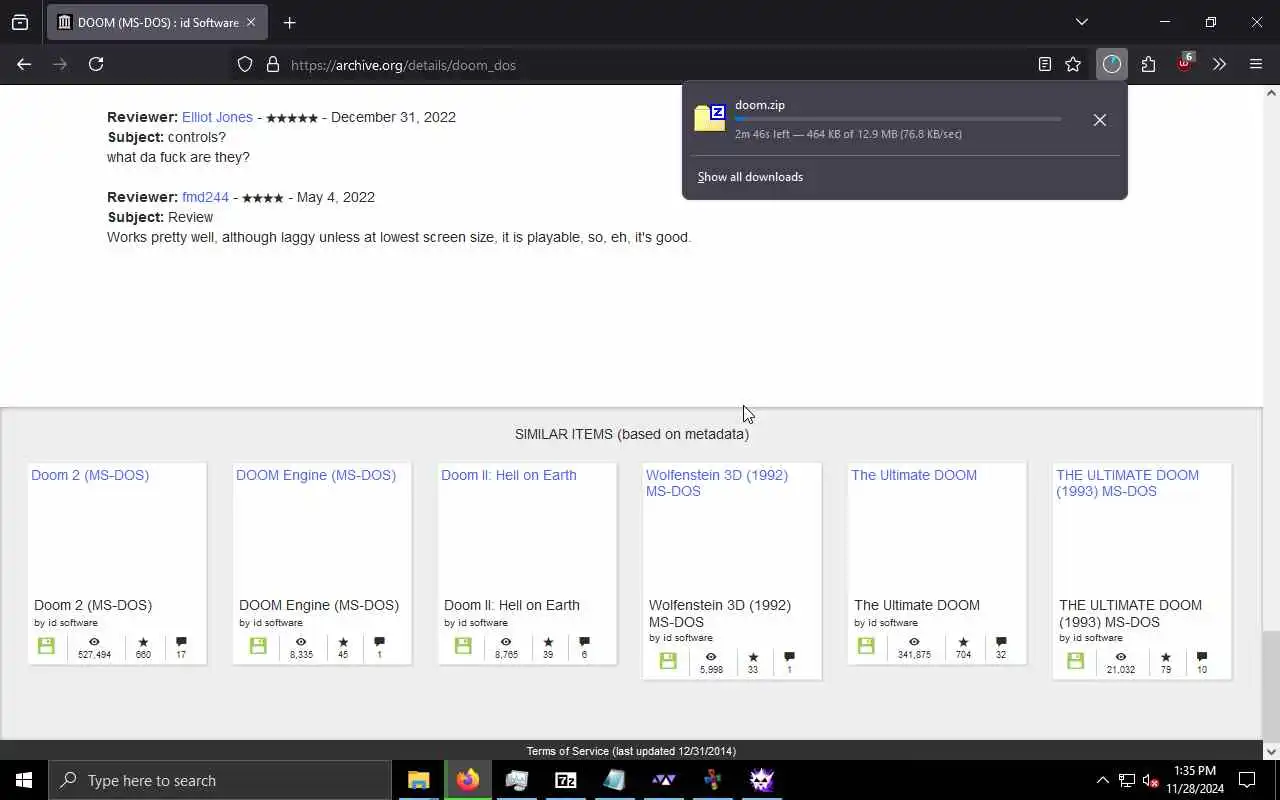Open the notifications center icon
The width and height of the screenshot is (1280, 800).
tap(1247, 780)
